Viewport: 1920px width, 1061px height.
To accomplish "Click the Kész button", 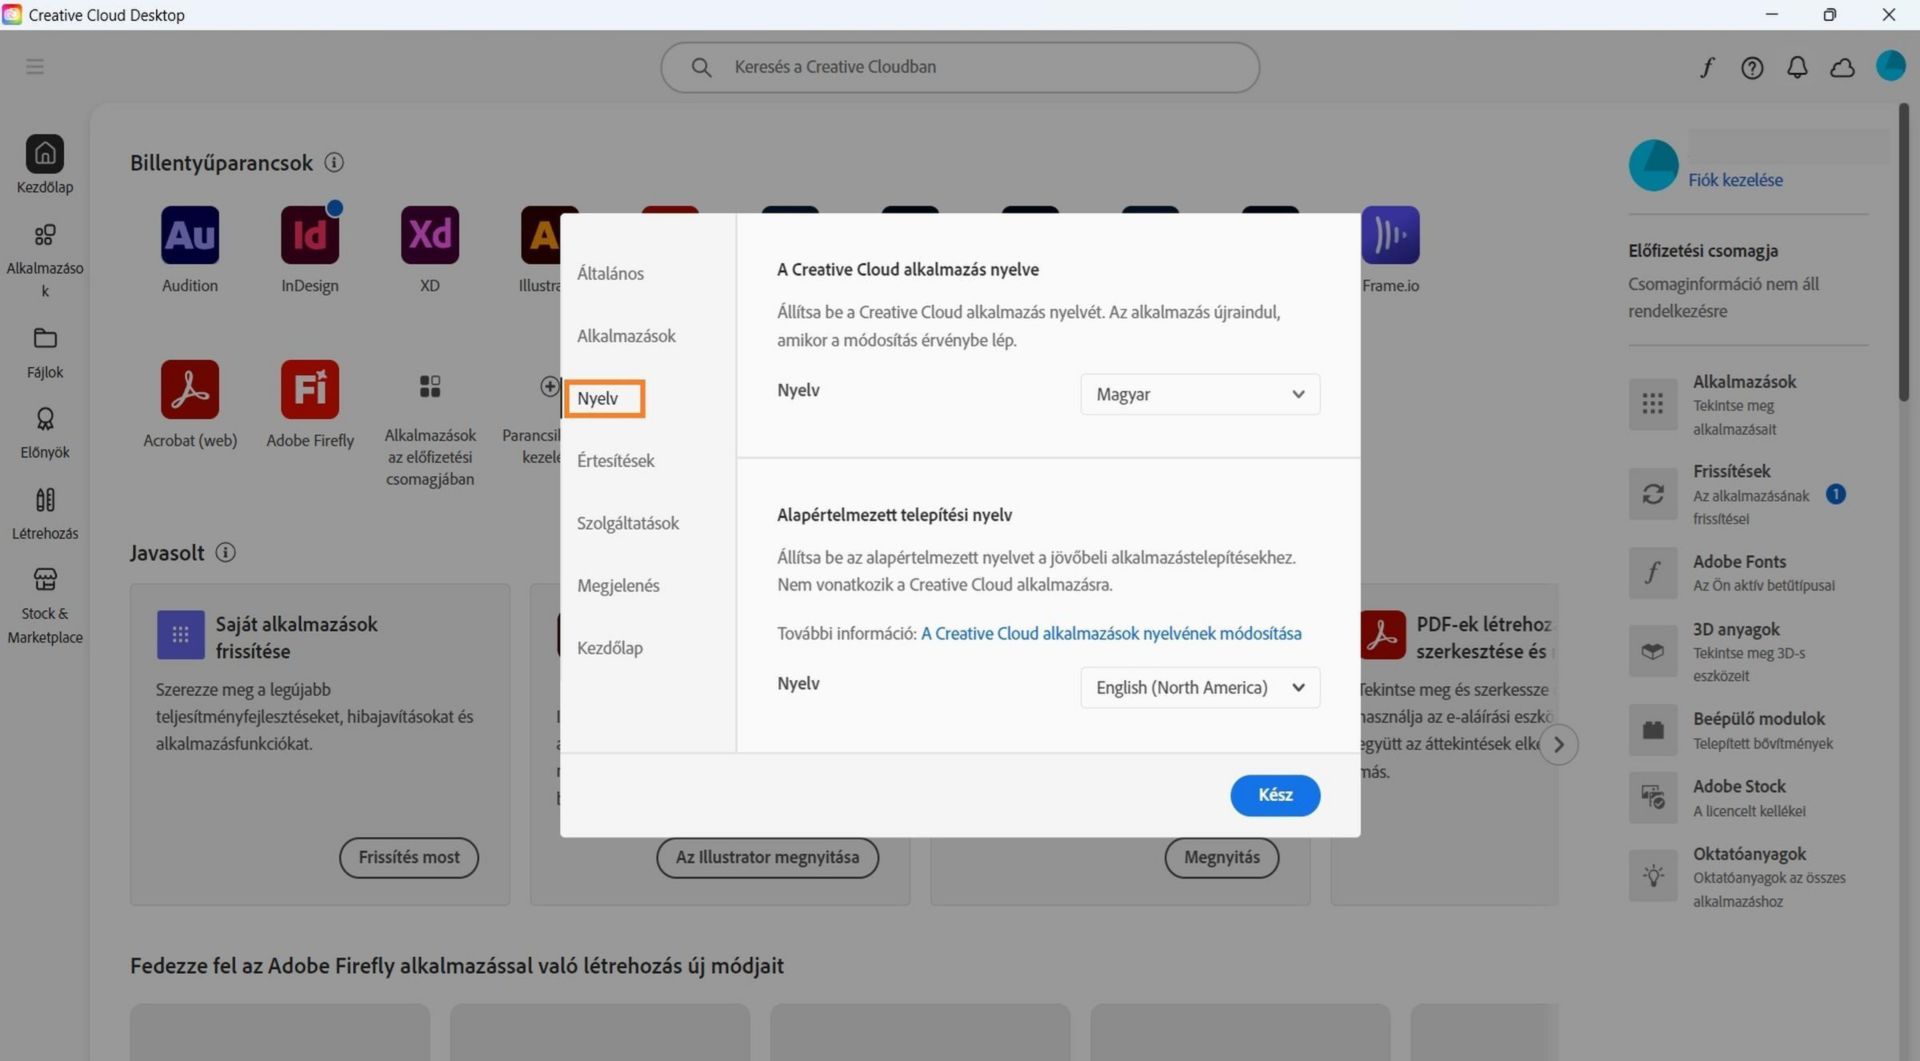I will coord(1275,795).
